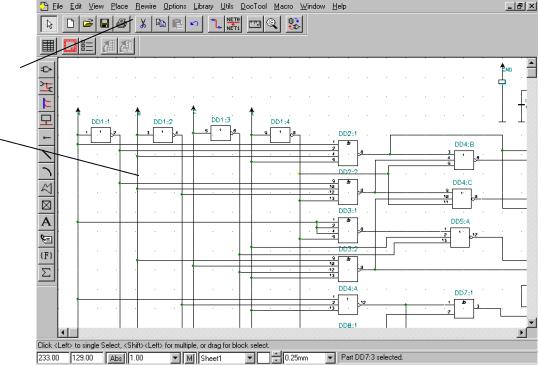Select the Place Field (F) tool

(x=46, y=256)
